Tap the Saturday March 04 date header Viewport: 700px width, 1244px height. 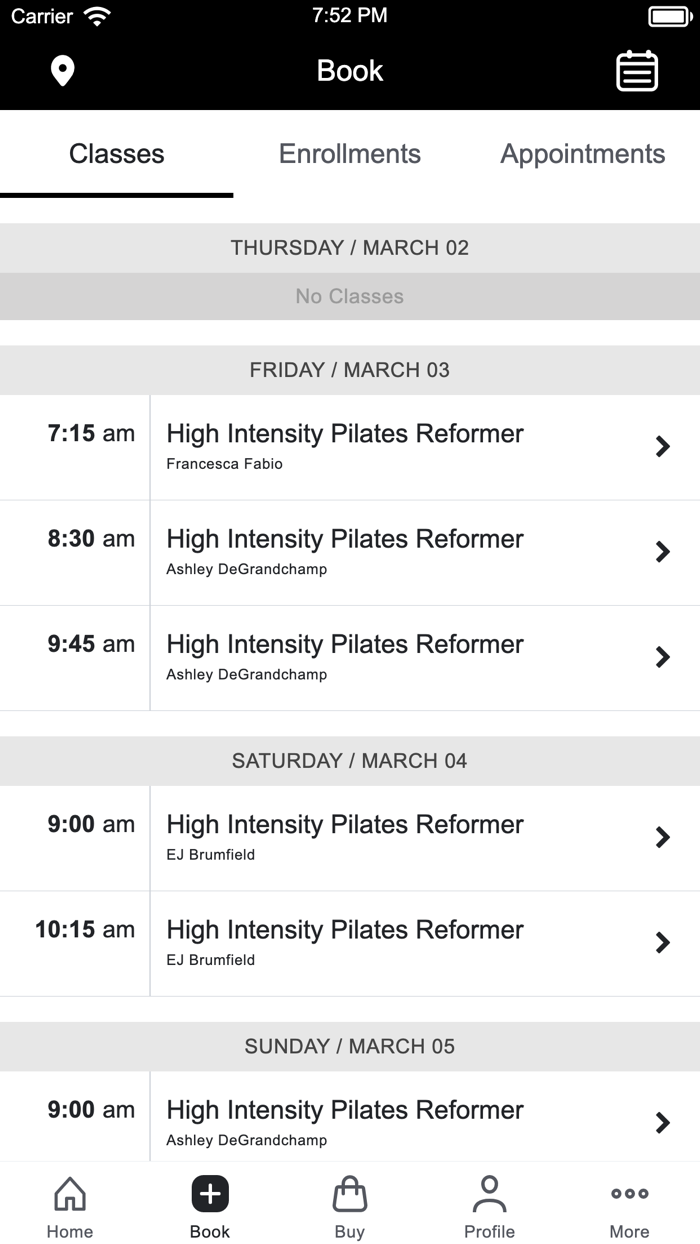350,761
